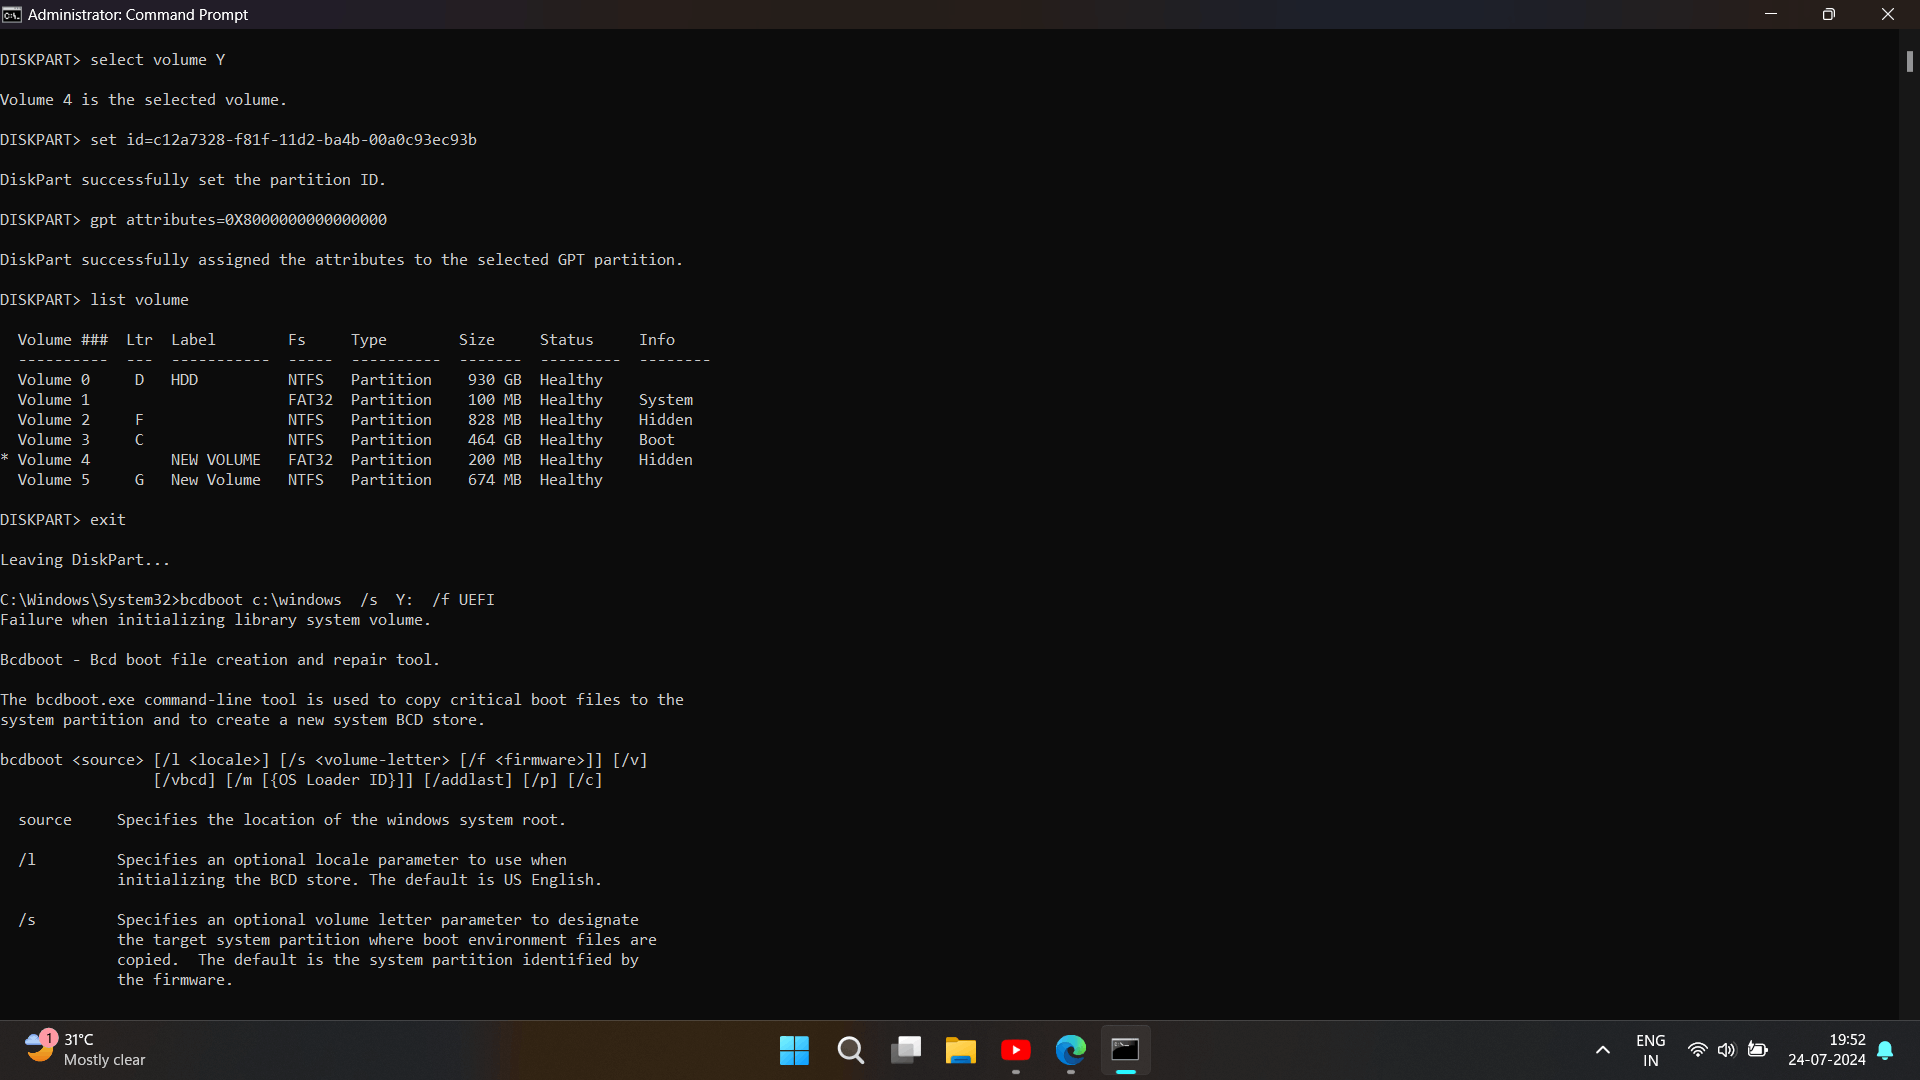Open the Command Prompt title bar system icon

[12, 15]
